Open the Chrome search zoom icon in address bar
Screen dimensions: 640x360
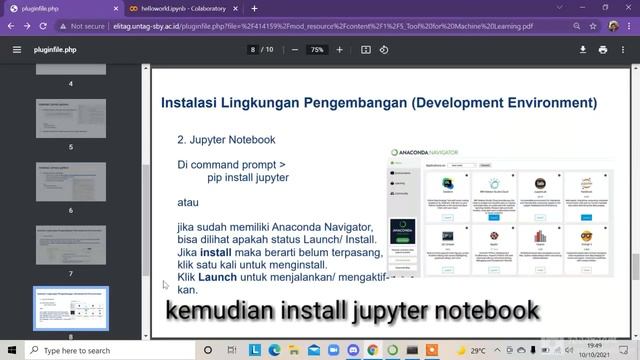[576, 26]
